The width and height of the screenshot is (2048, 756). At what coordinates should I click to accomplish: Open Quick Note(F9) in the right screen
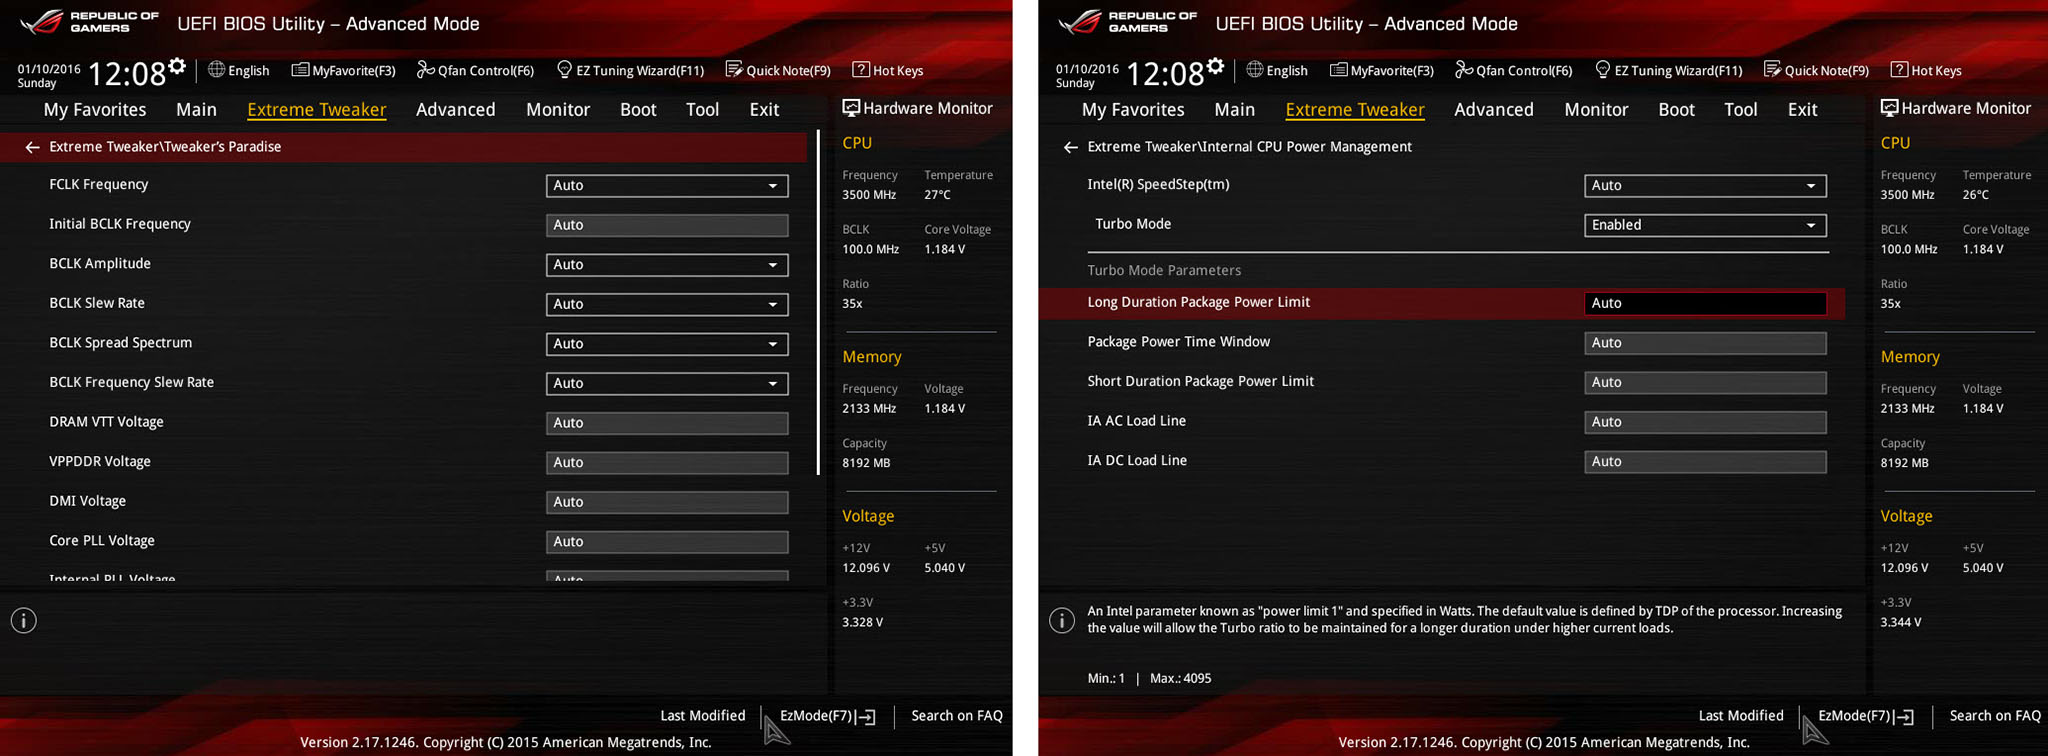tap(1816, 70)
